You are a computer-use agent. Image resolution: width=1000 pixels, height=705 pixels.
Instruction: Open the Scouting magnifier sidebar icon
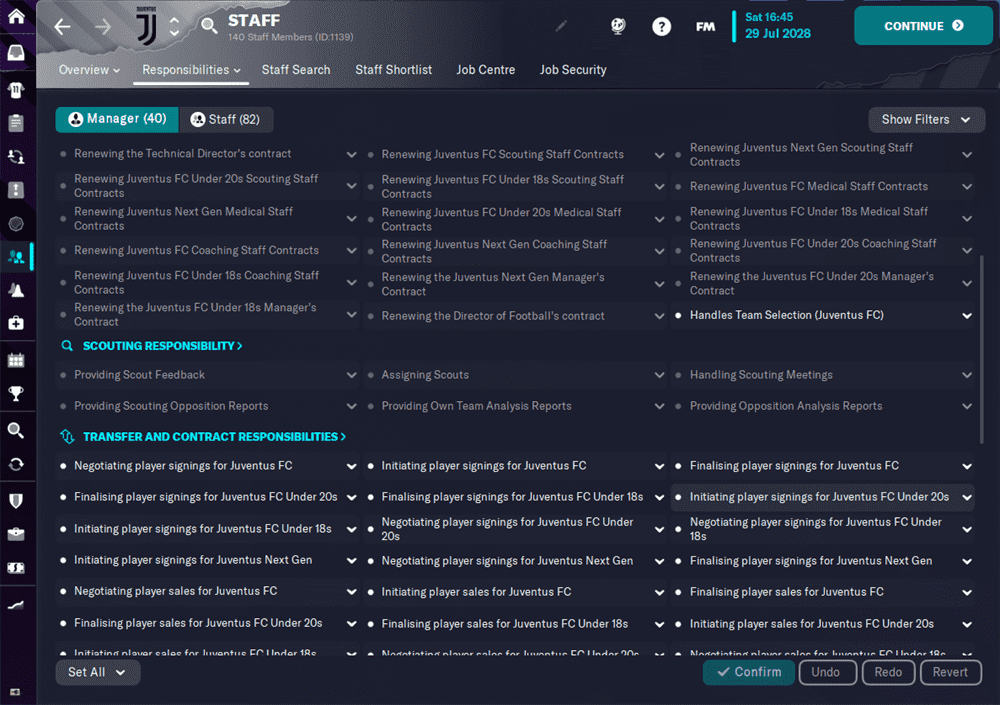(x=16, y=431)
